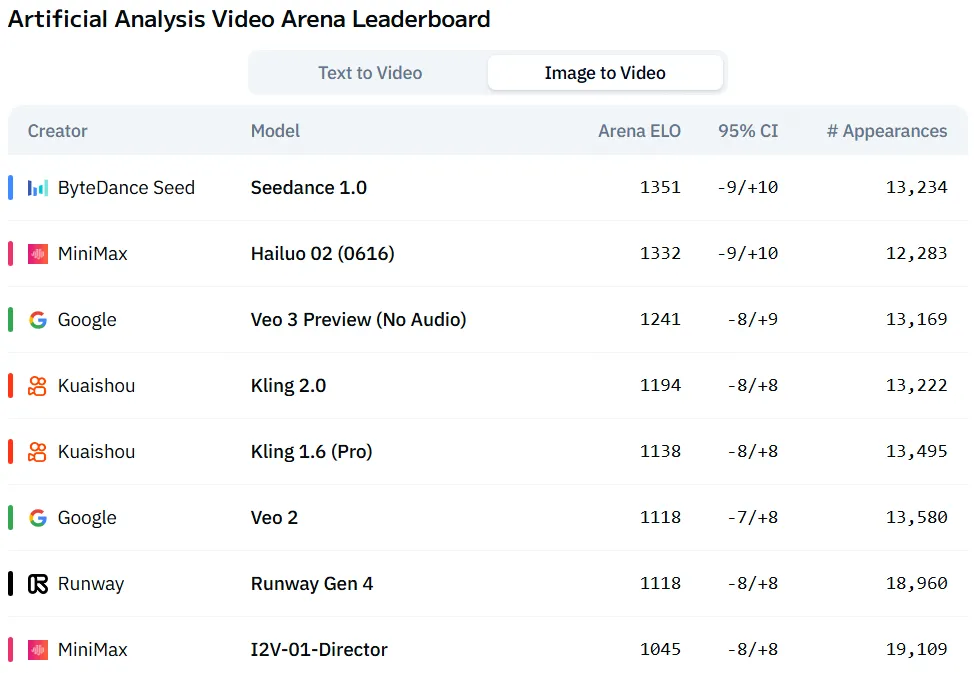Screen dimensions: 974x673
Task: Click the 95% CI column header
Action: click(748, 131)
